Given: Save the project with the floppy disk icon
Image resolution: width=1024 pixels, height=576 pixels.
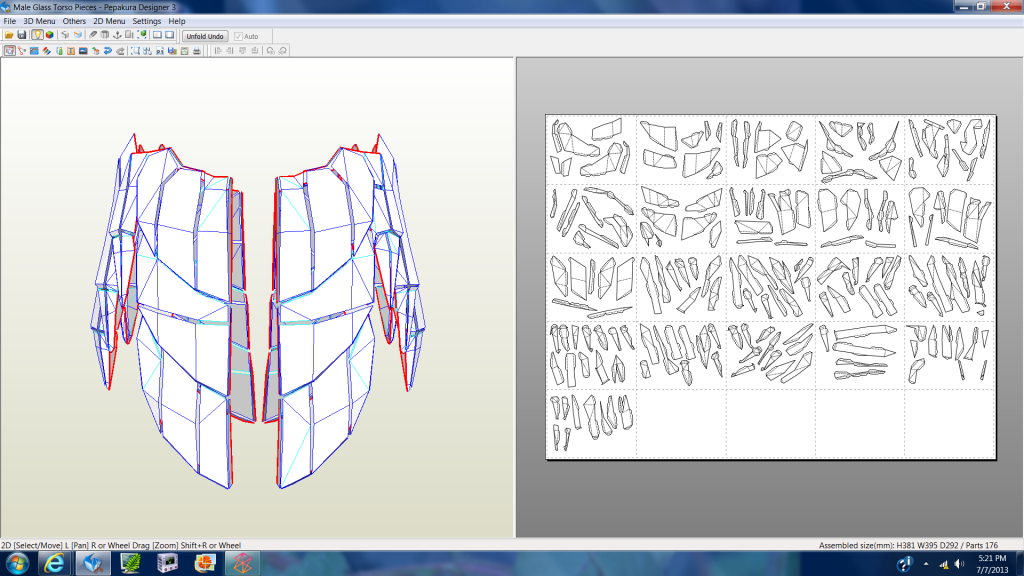Looking at the screenshot, I should [22, 35].
